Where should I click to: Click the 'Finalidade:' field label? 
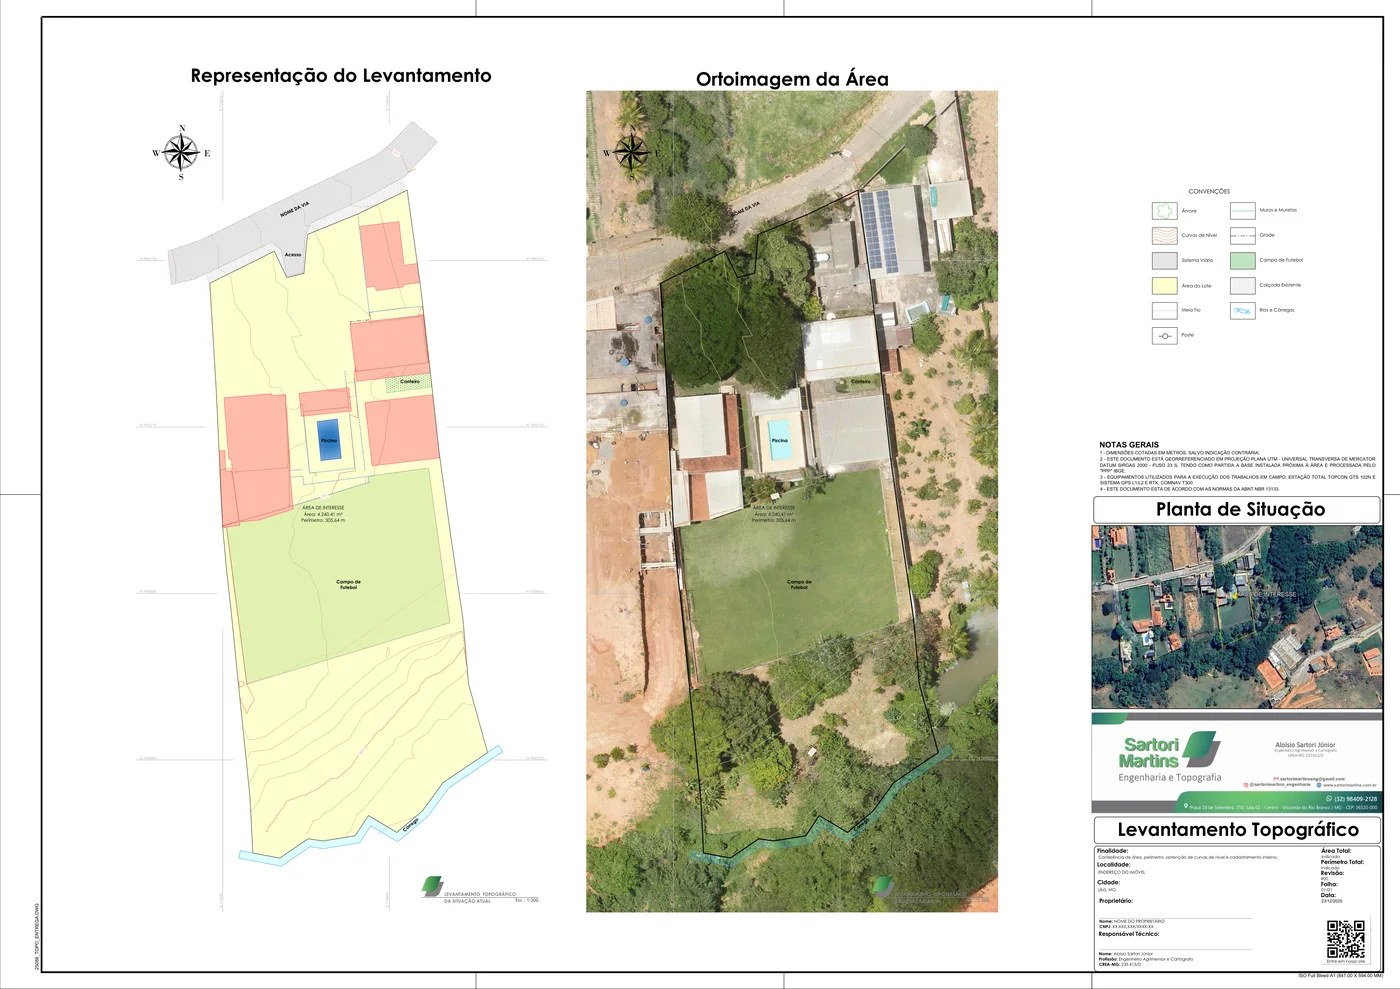[1112, 851]
